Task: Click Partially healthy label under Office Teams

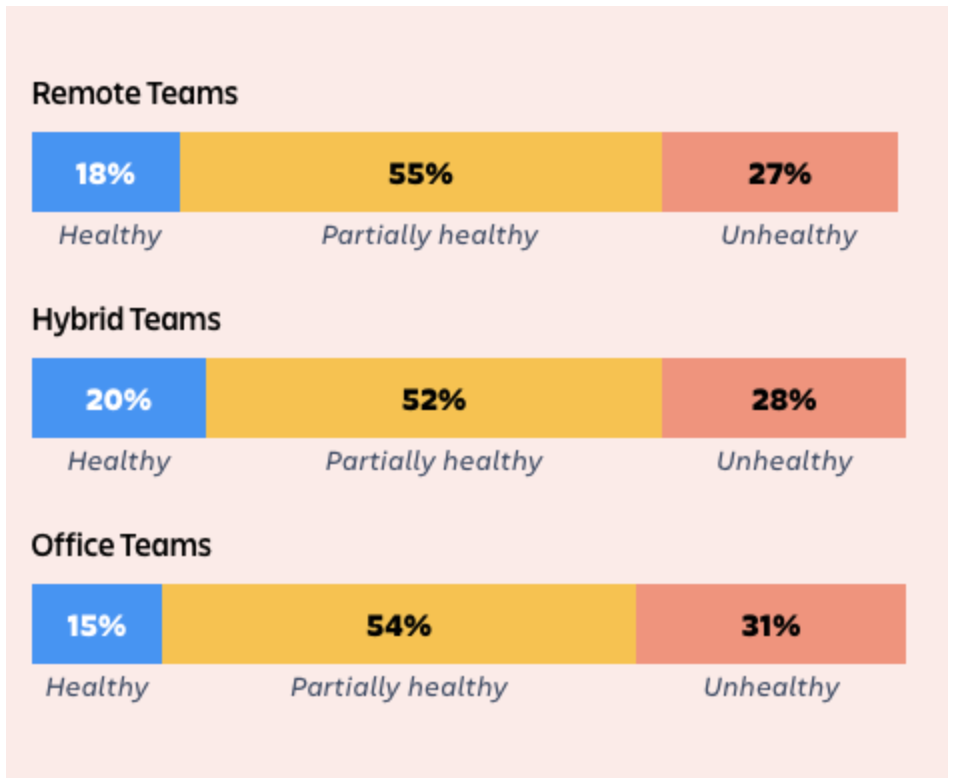Action: (399, 688)
